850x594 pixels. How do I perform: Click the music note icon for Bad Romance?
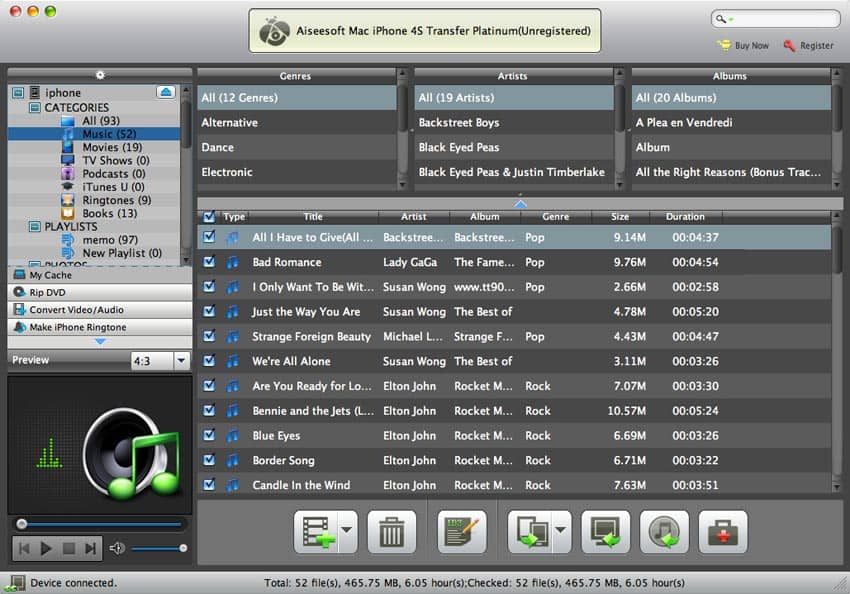(x=233, y=262)
